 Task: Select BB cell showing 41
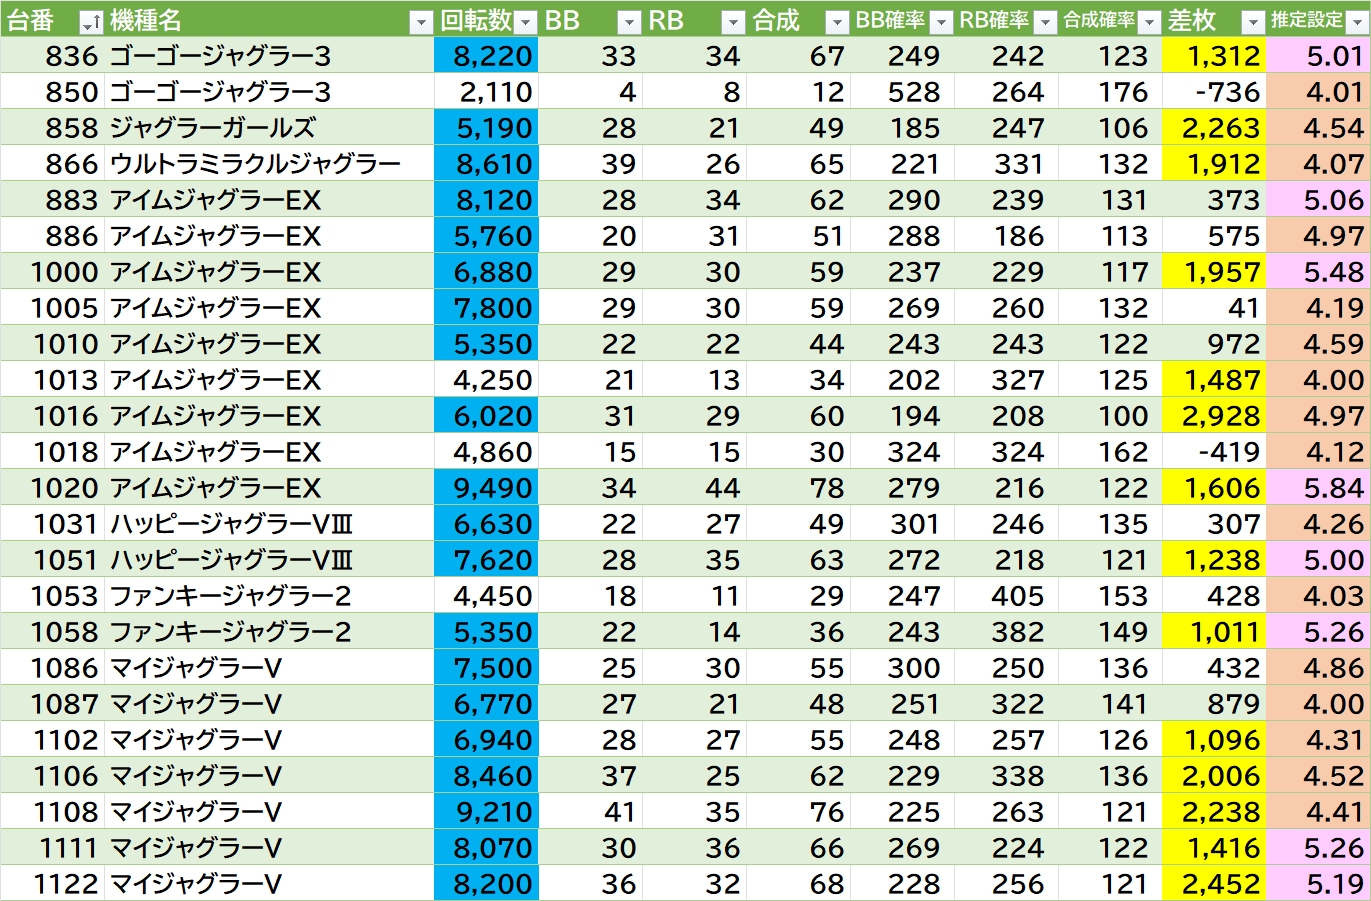pyautogui.click(x=590, y=812)
